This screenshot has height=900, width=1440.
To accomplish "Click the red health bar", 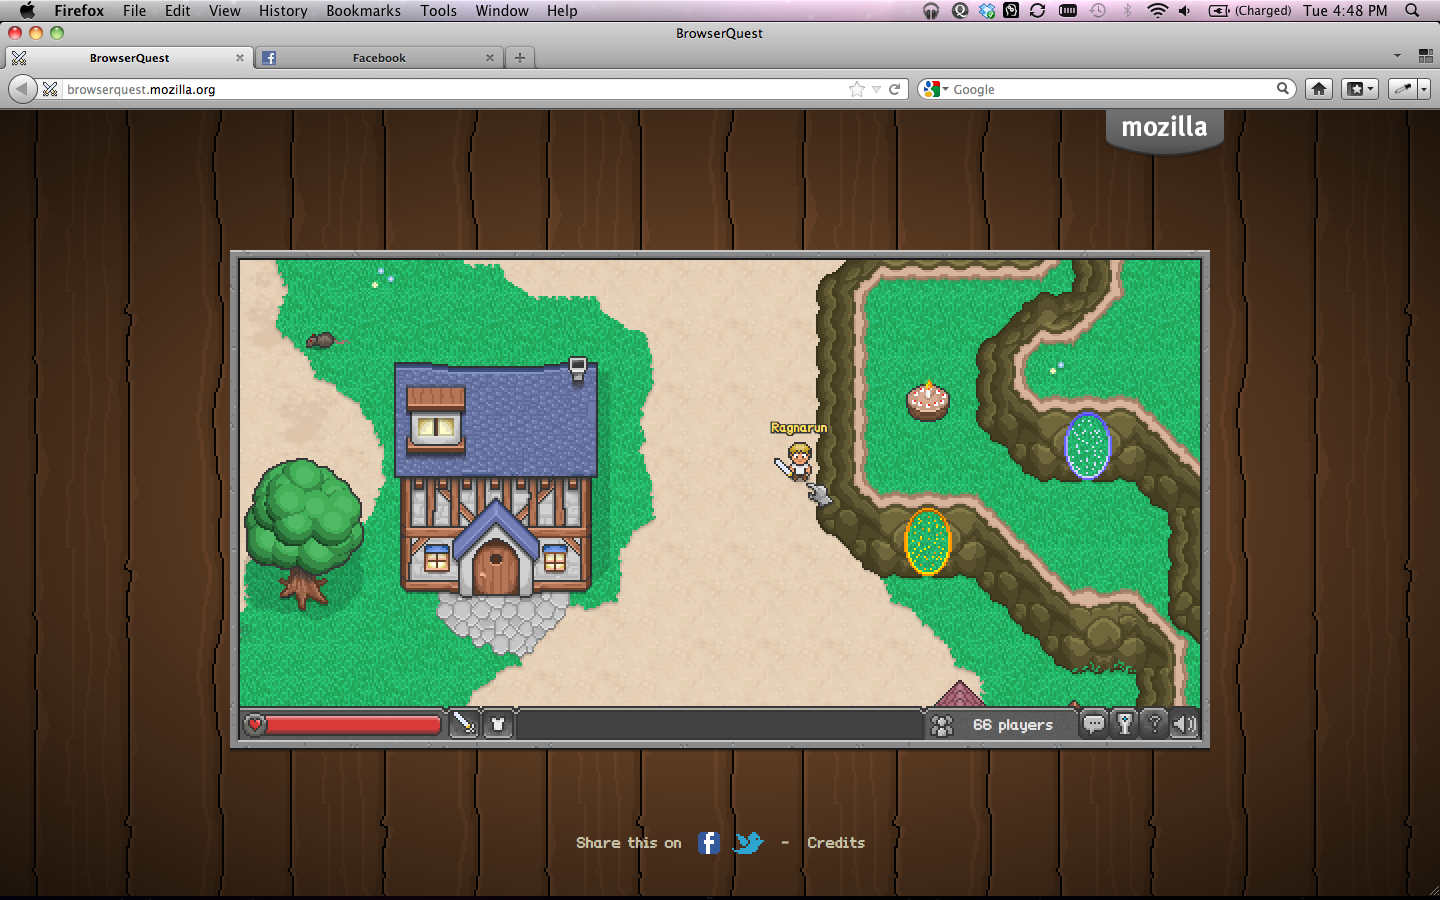I will coord(353,724).
